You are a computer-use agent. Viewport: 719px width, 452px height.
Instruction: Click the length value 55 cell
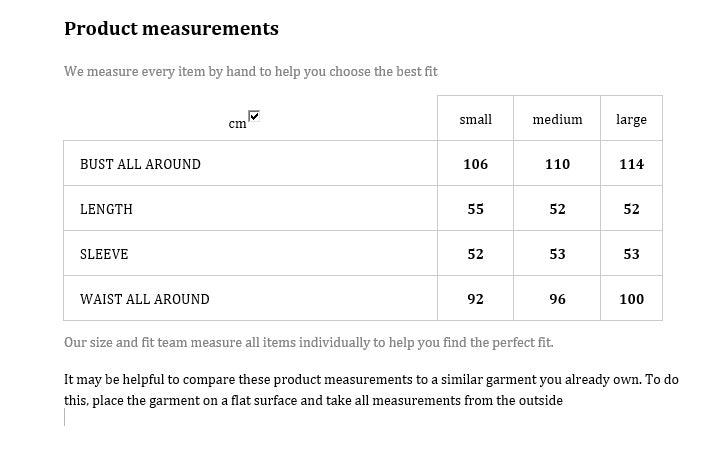[x=475, y=209]
